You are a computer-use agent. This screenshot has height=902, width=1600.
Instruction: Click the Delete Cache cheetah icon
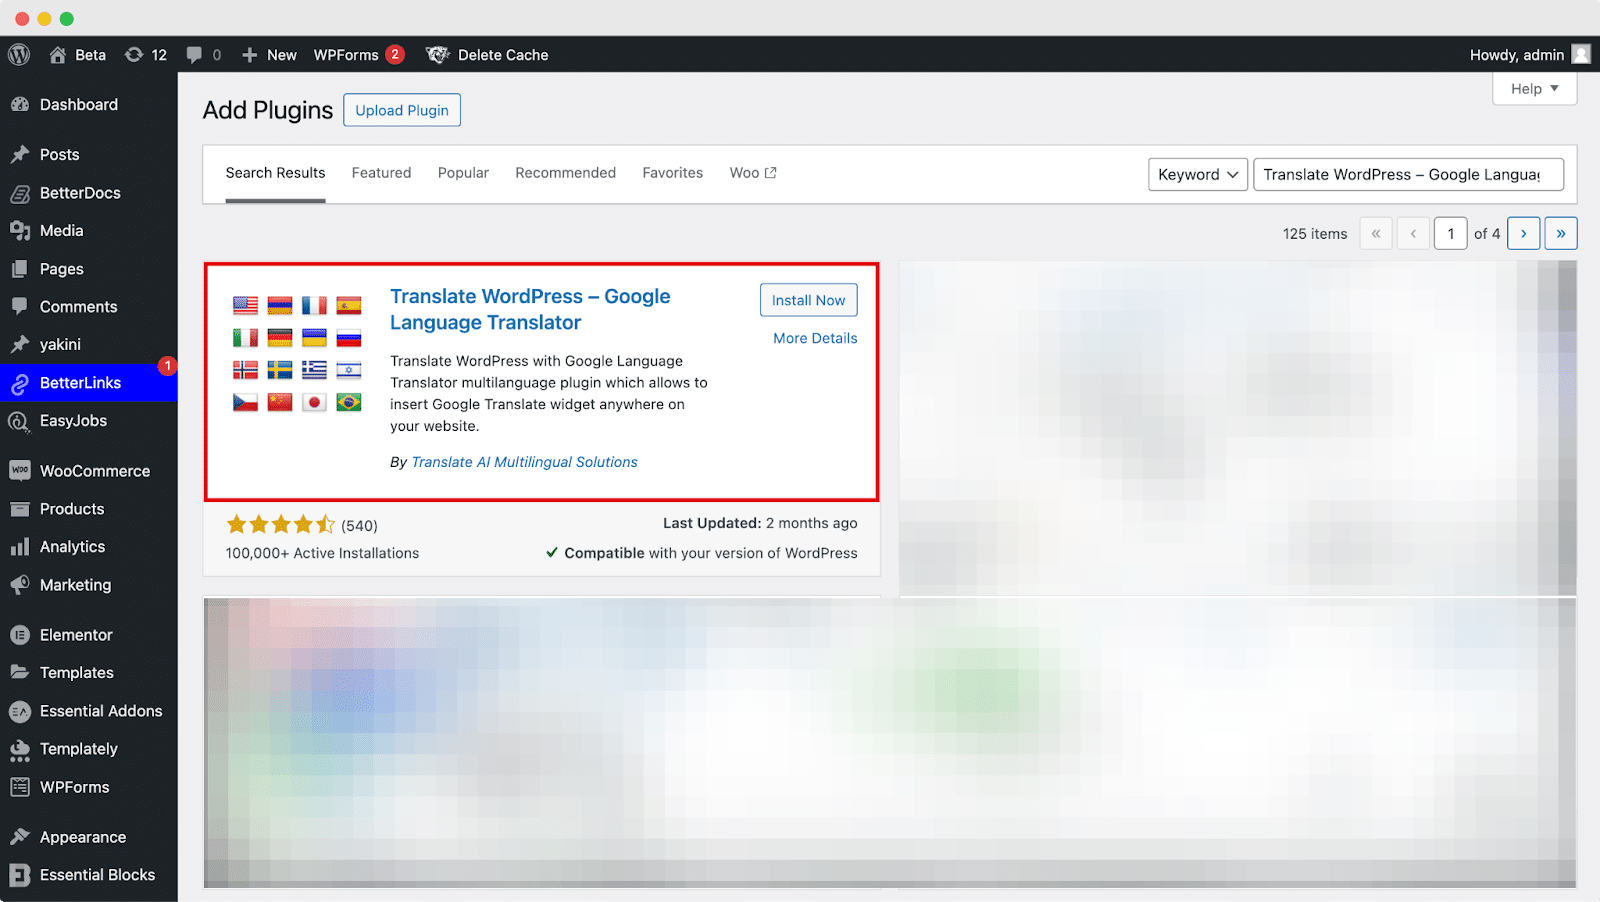pos(437,55)
